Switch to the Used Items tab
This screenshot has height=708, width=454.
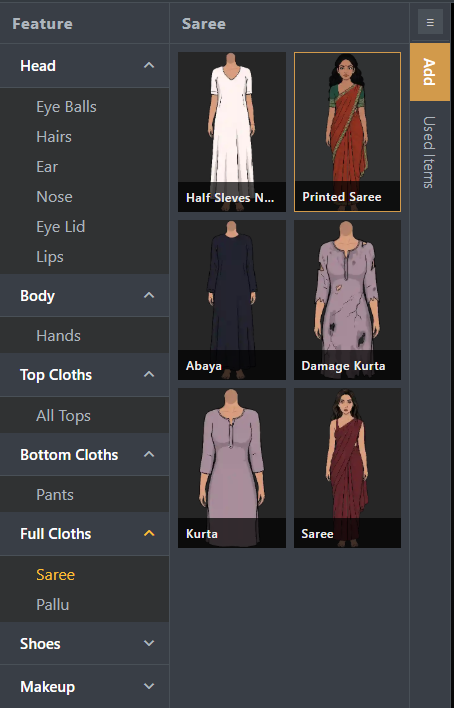429,152
